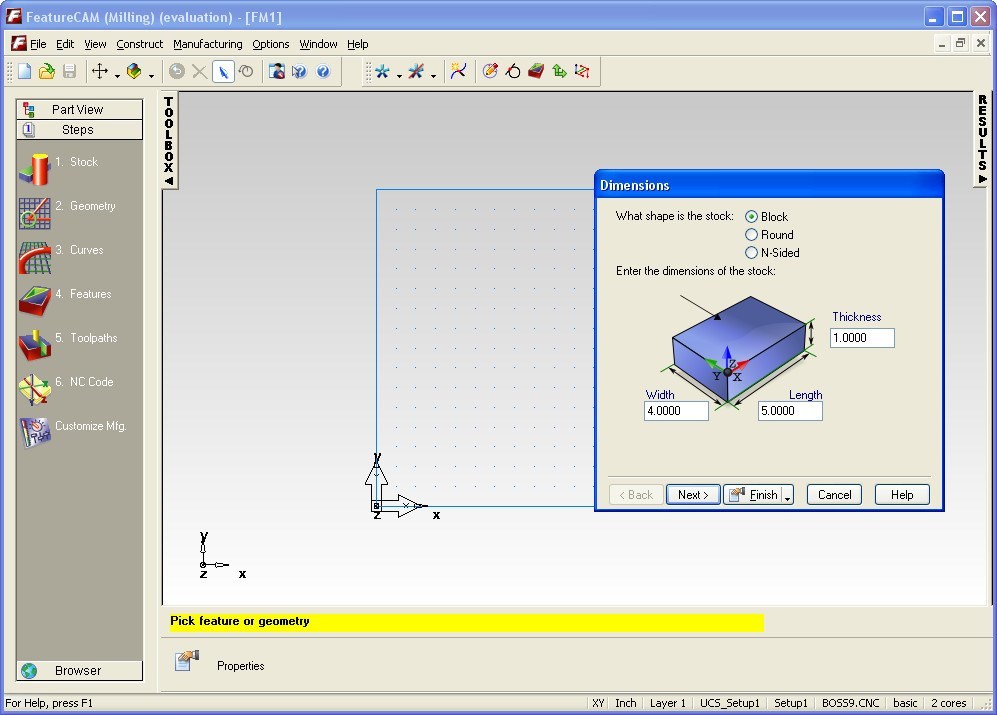Expand the Finish button dropdown arrow
This screenshot has height=715, width=997.
point(788,496)
